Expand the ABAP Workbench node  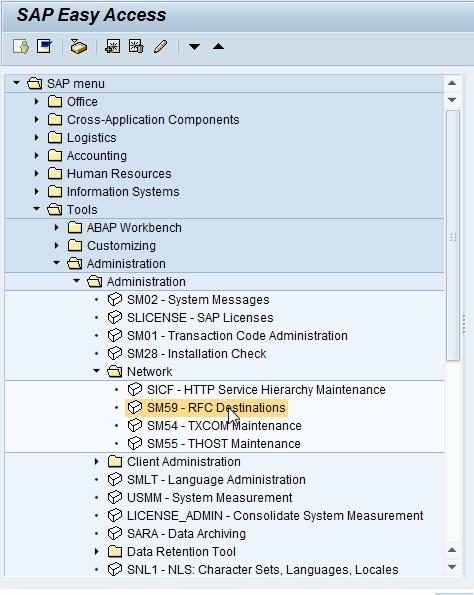coord(57,228)
